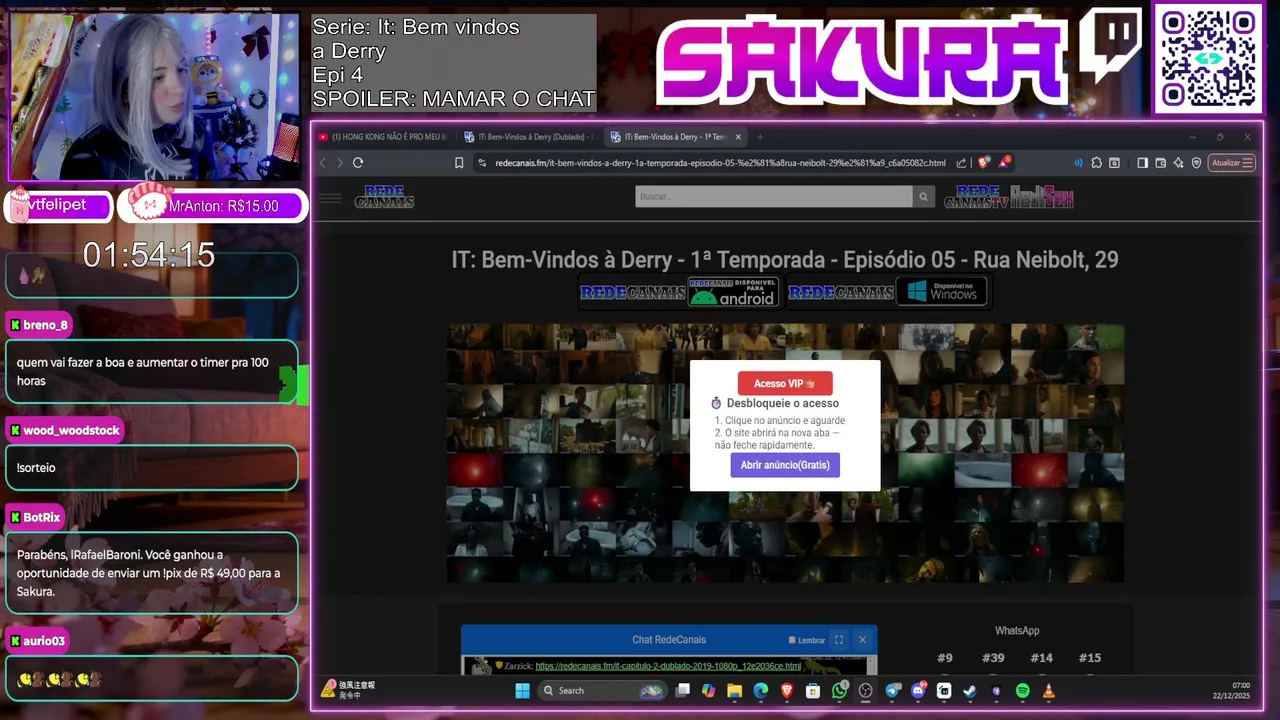Open Microsoft Store from the taskbar
1280x720 pixels.
pyautogui.click(x=813, y=691)
